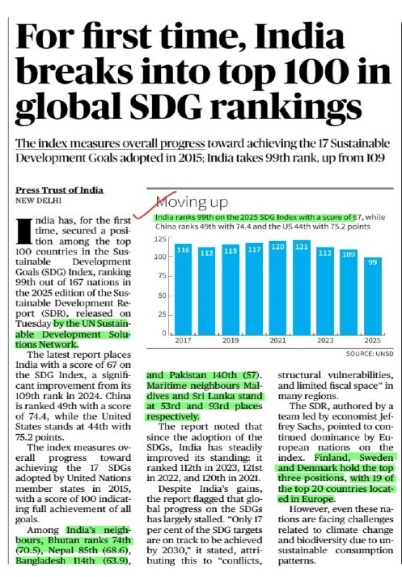Click the 2021 x-axis label
Screen dimensions: 402x577
click(x=278, y=340)
